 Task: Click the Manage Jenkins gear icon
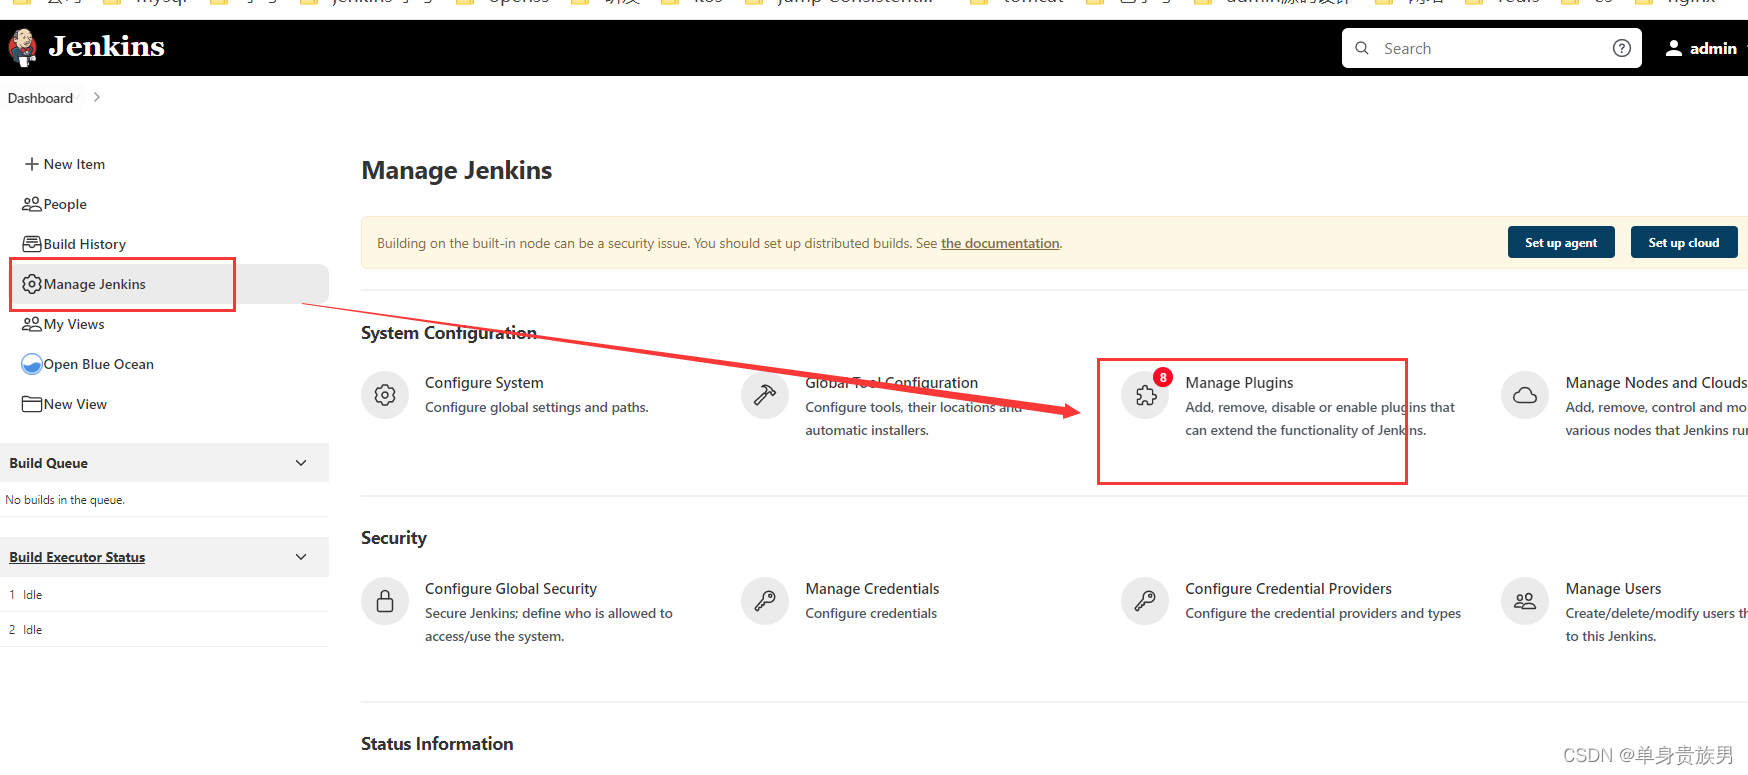coord(32,284)
